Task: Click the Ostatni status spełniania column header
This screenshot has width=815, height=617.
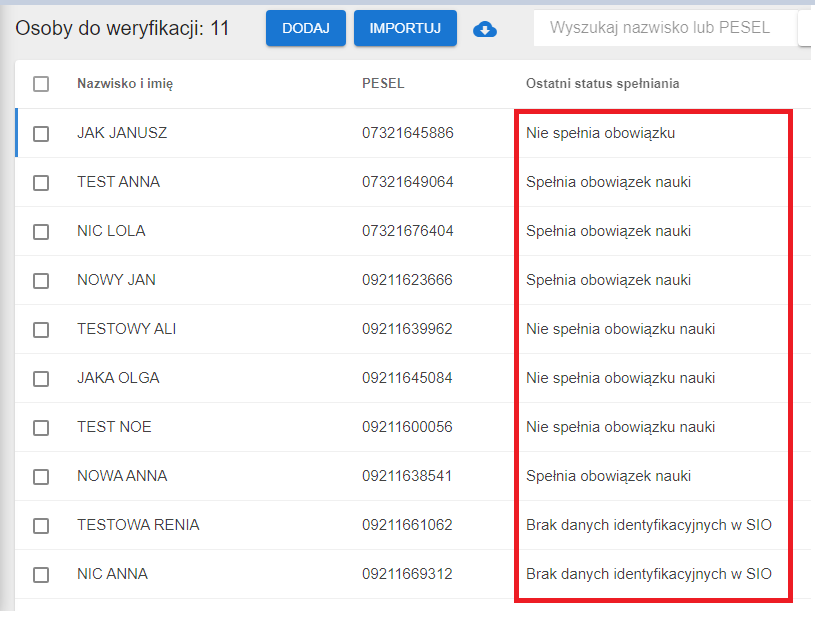Action: point(602,84)
